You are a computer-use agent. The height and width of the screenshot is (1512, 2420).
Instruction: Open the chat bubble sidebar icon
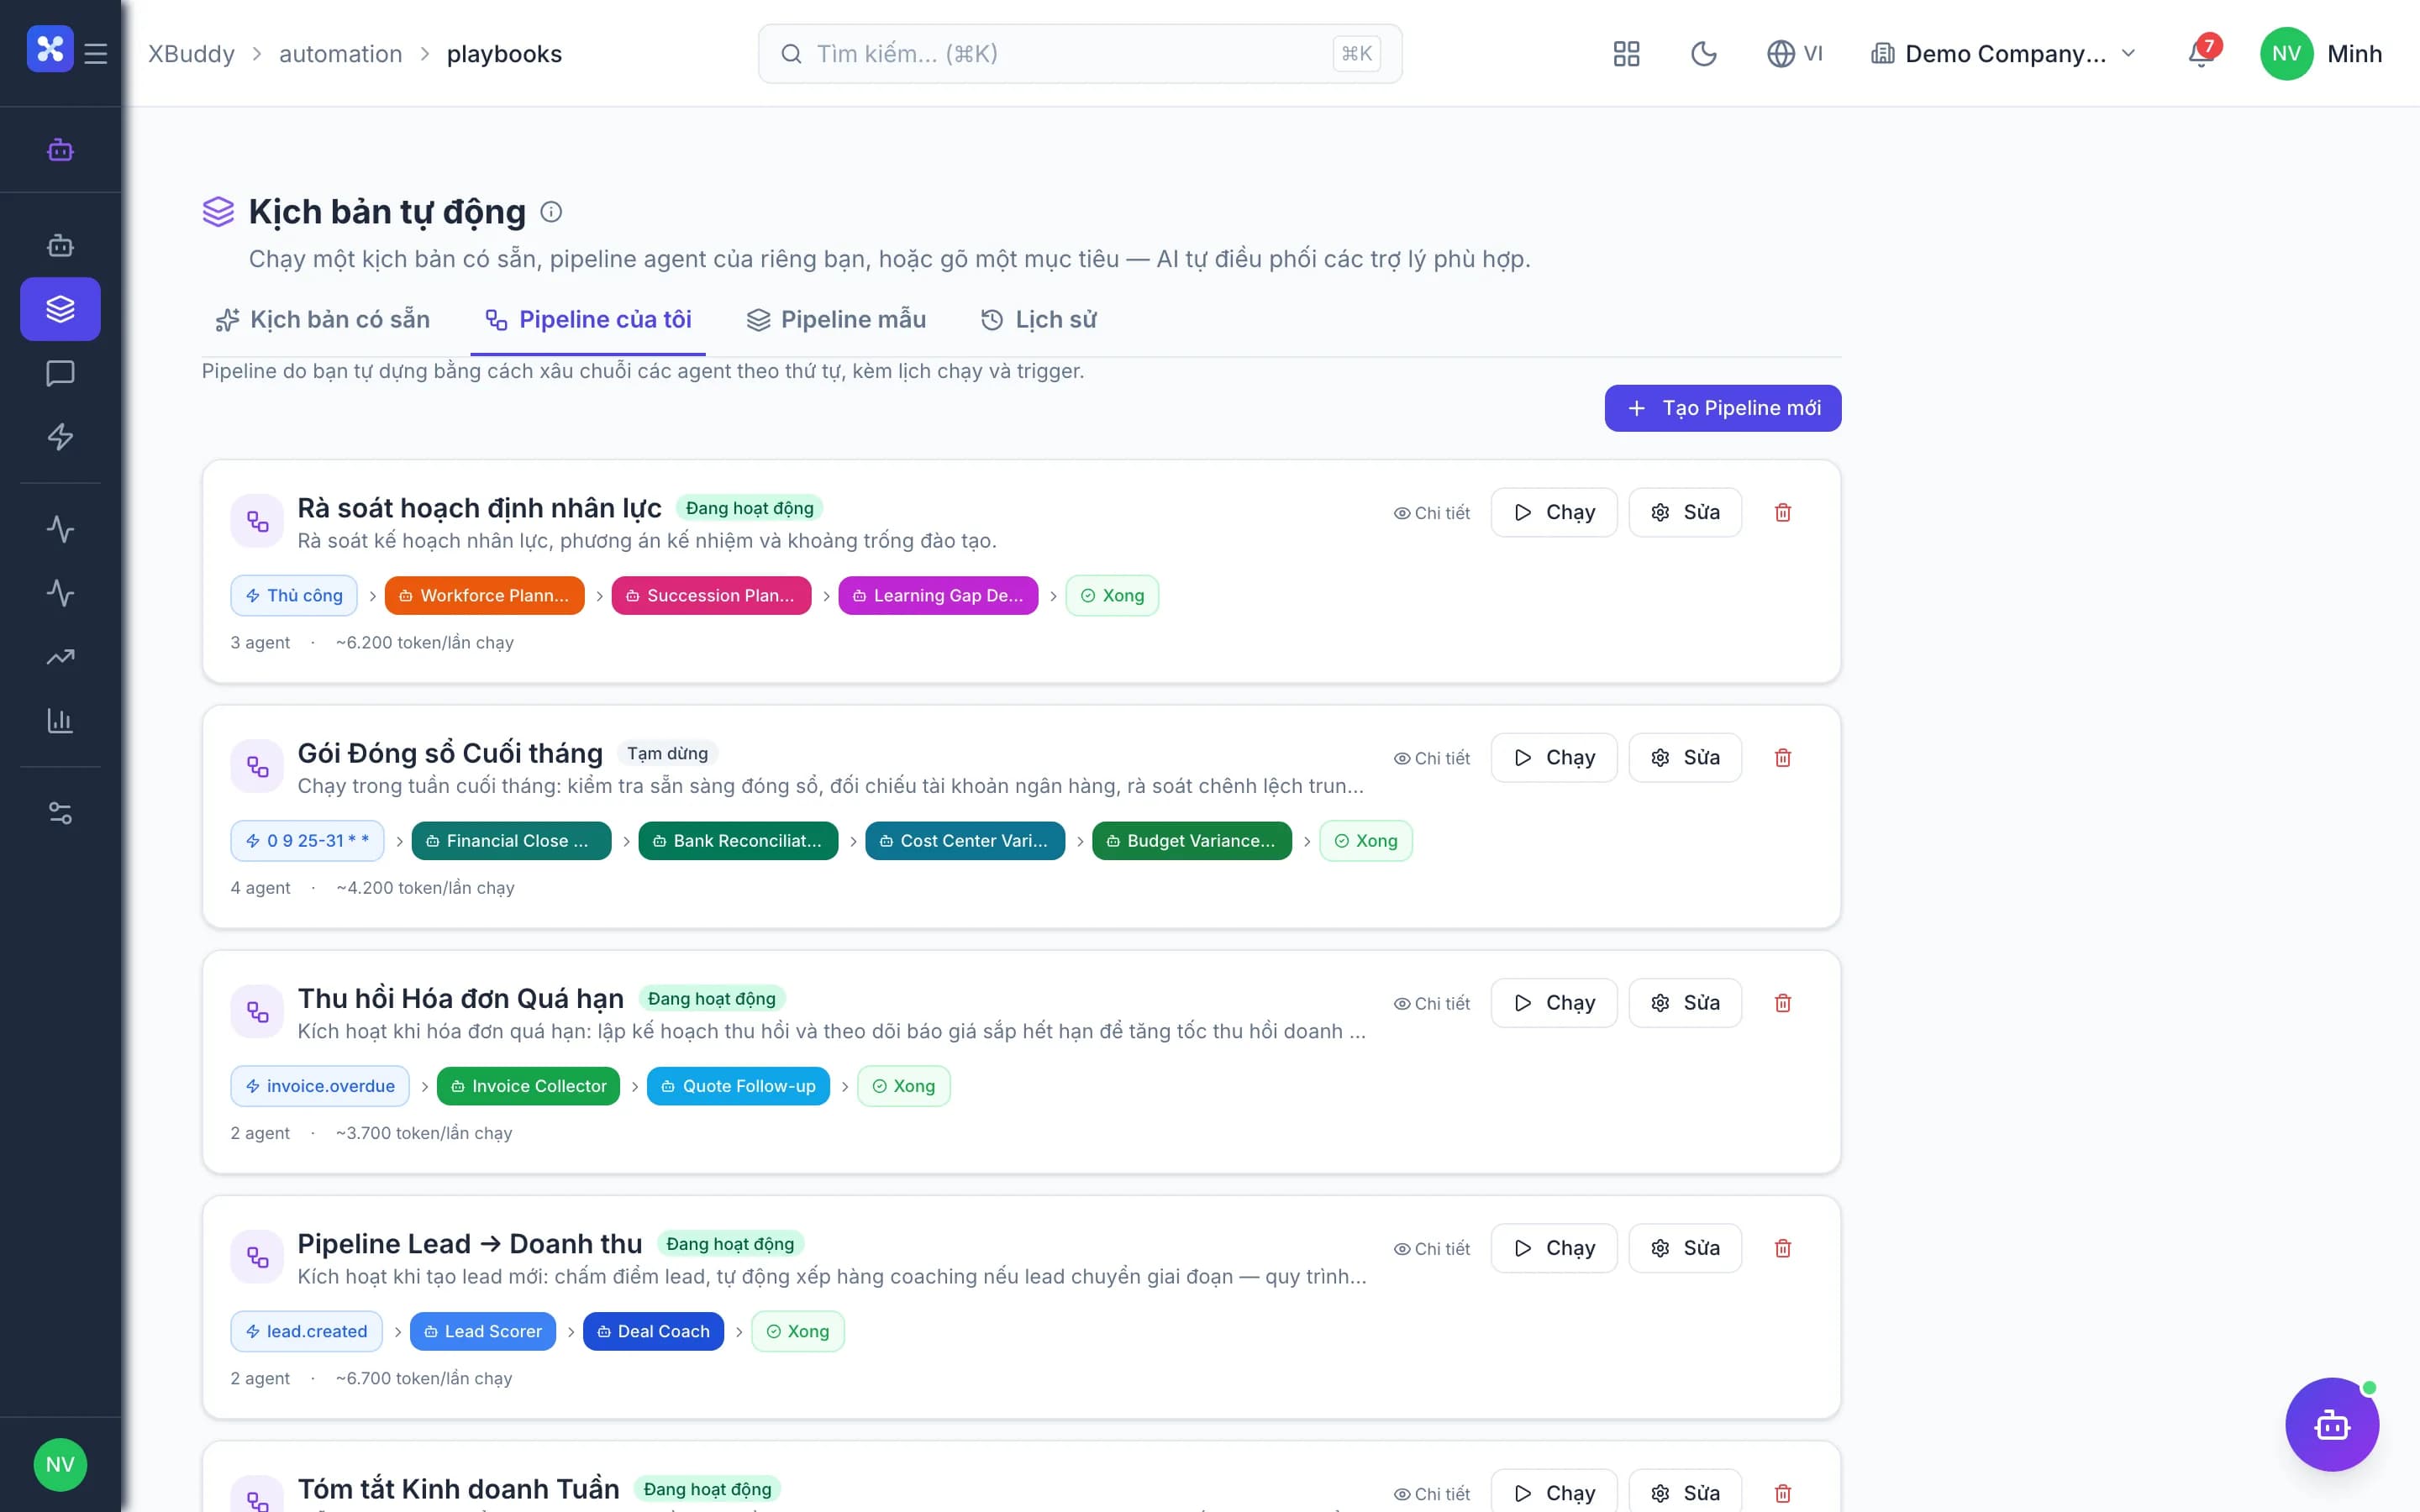pos(61,373)
